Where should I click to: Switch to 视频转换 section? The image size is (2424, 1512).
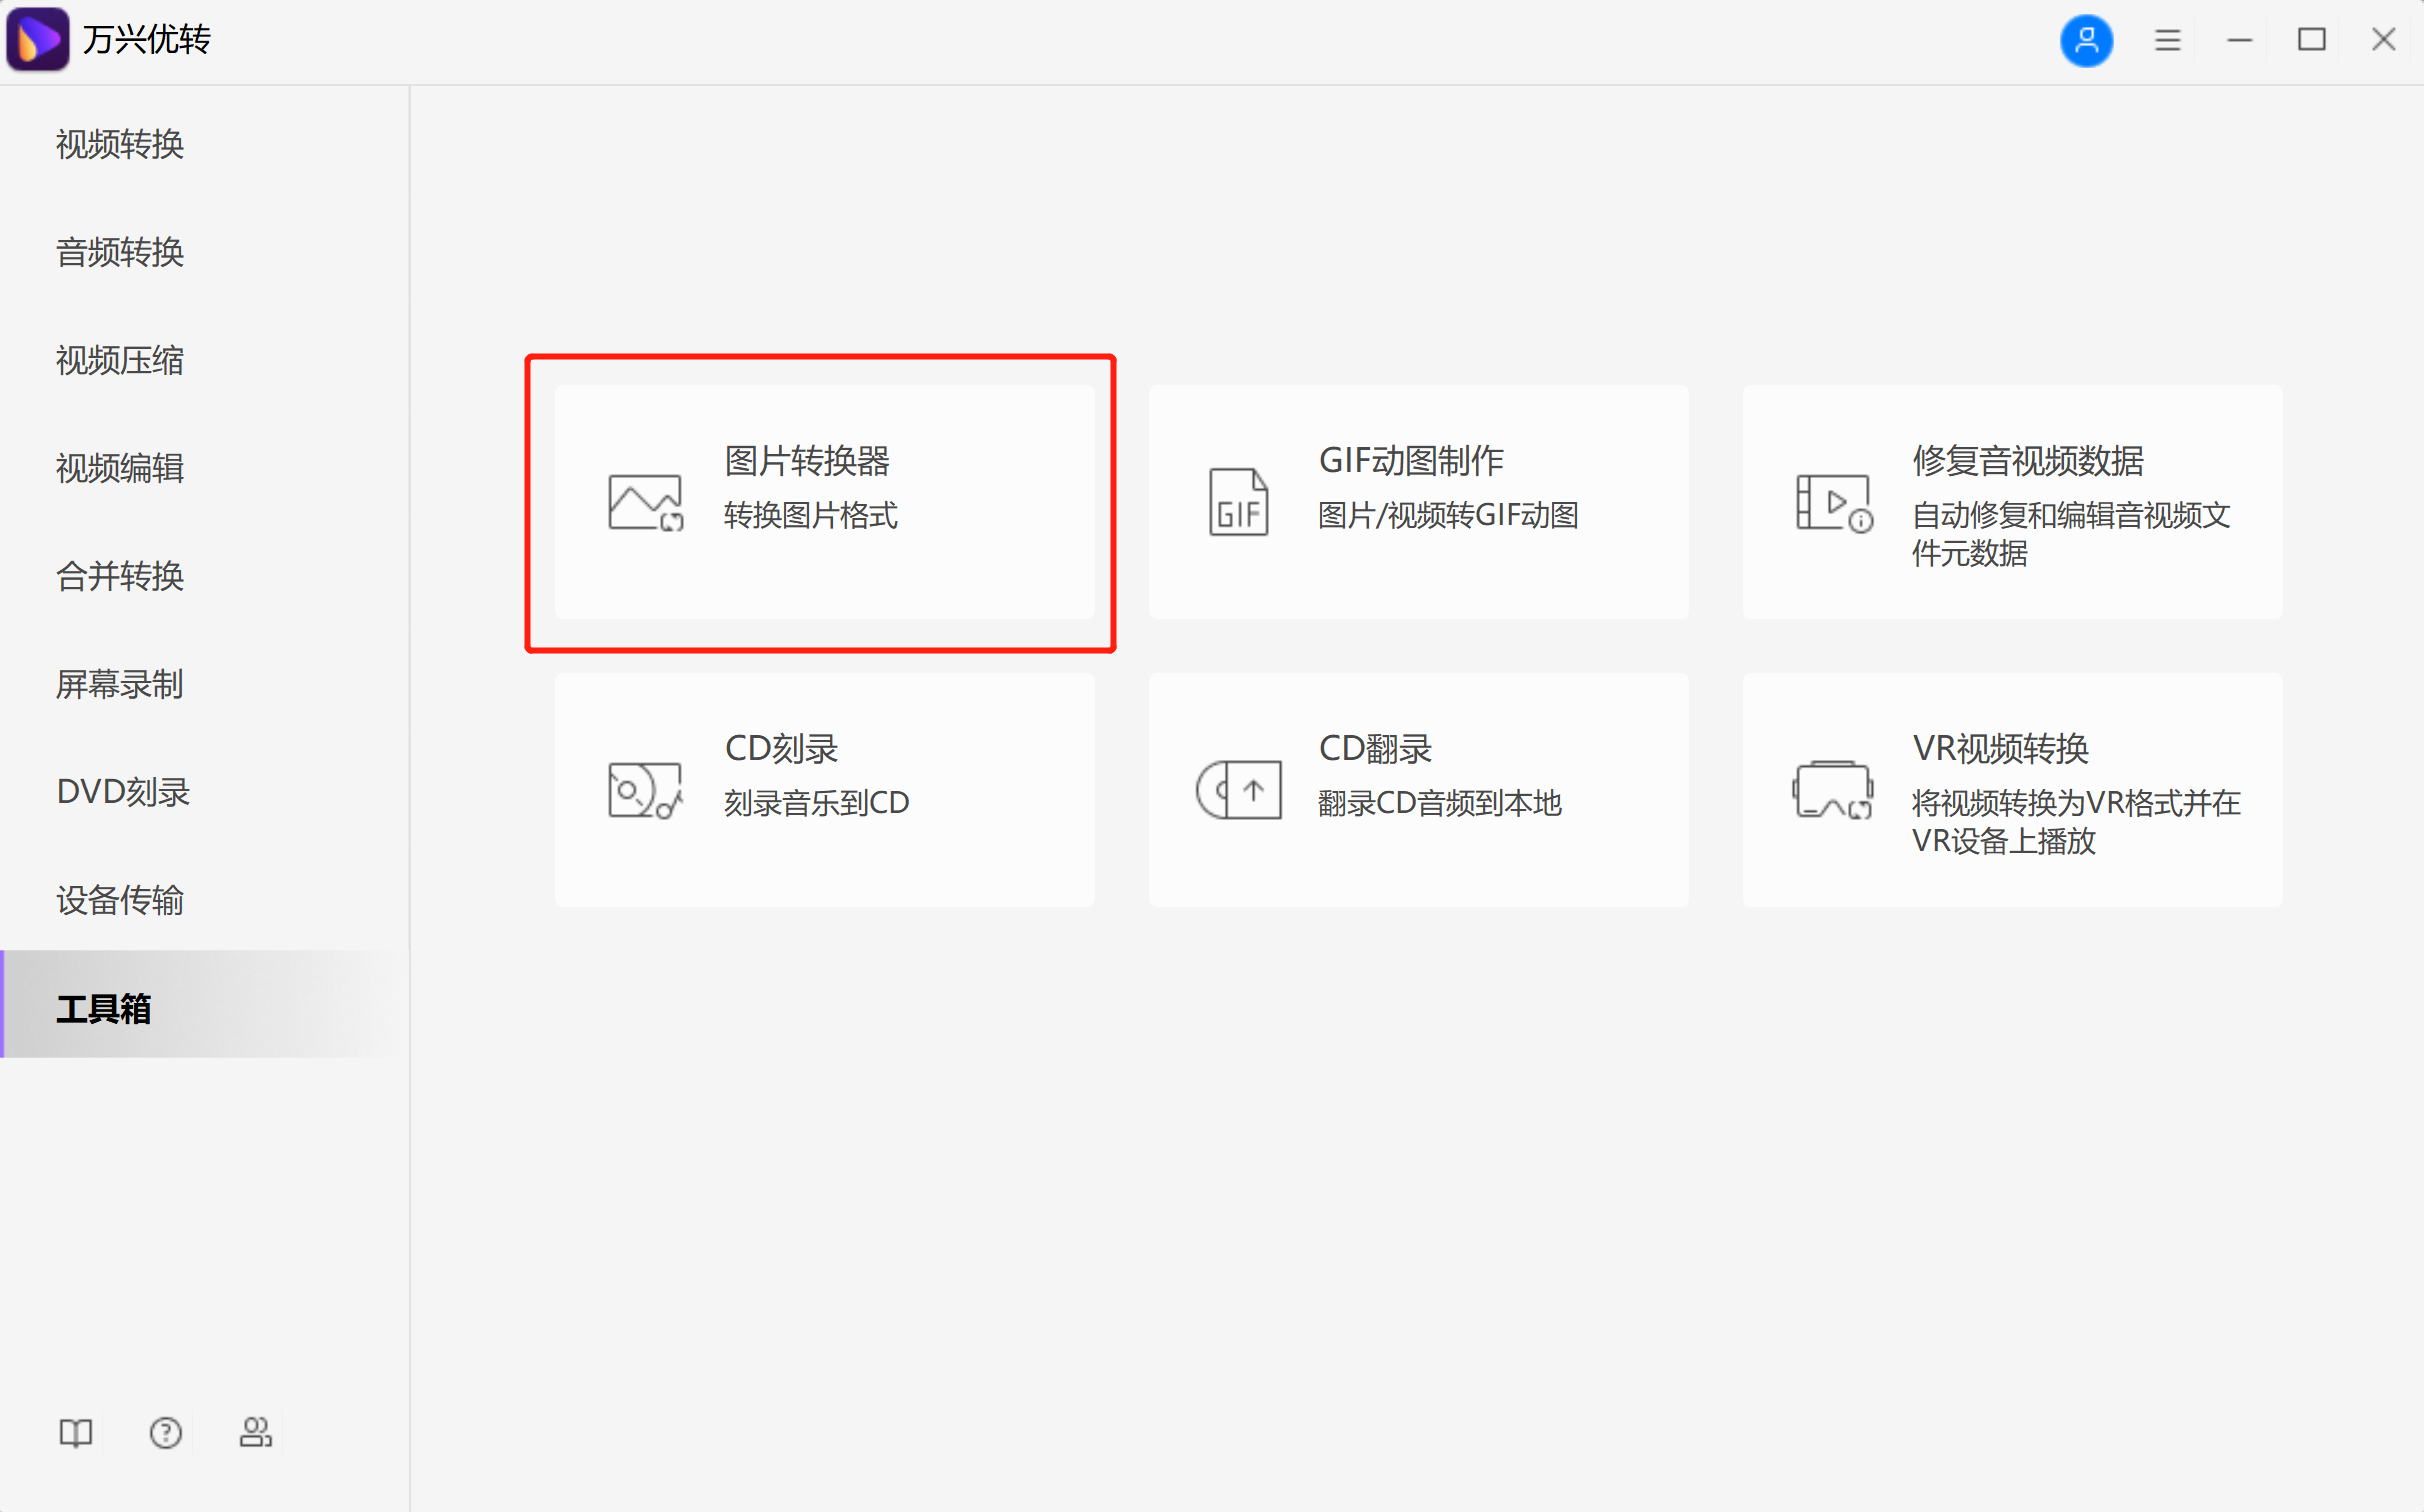click(x=119, y=144)
